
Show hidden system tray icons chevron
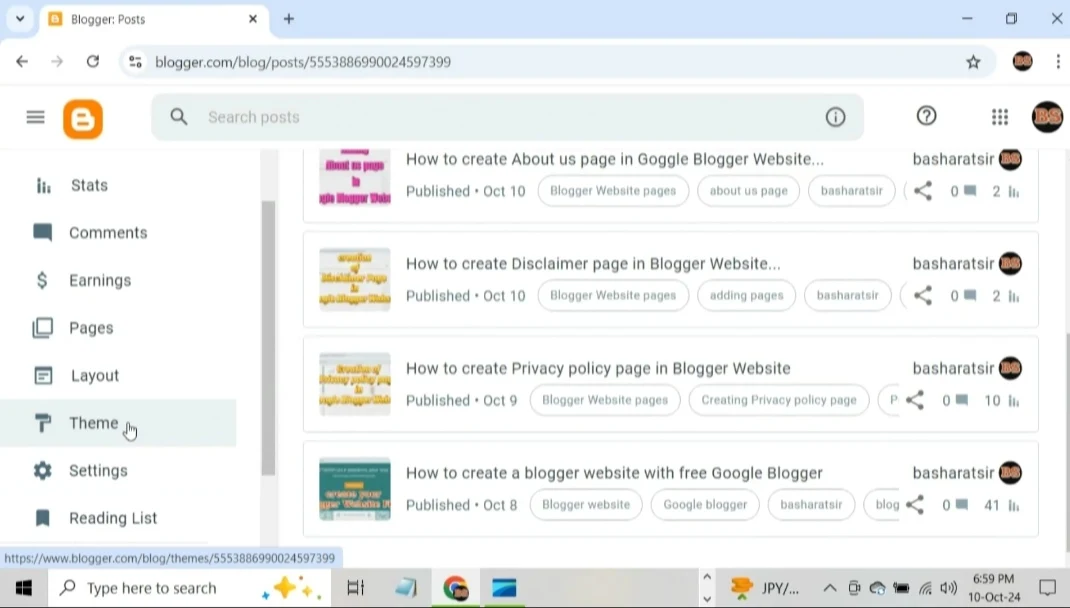(x=830, y=588)
